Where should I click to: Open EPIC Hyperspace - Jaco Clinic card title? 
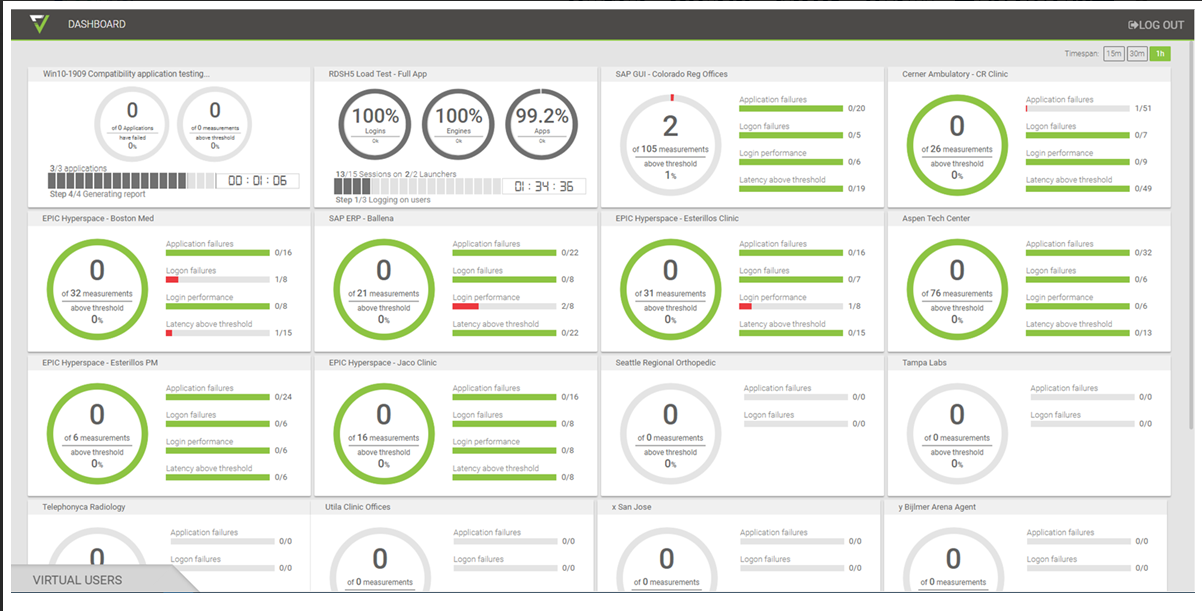point(383,363)
